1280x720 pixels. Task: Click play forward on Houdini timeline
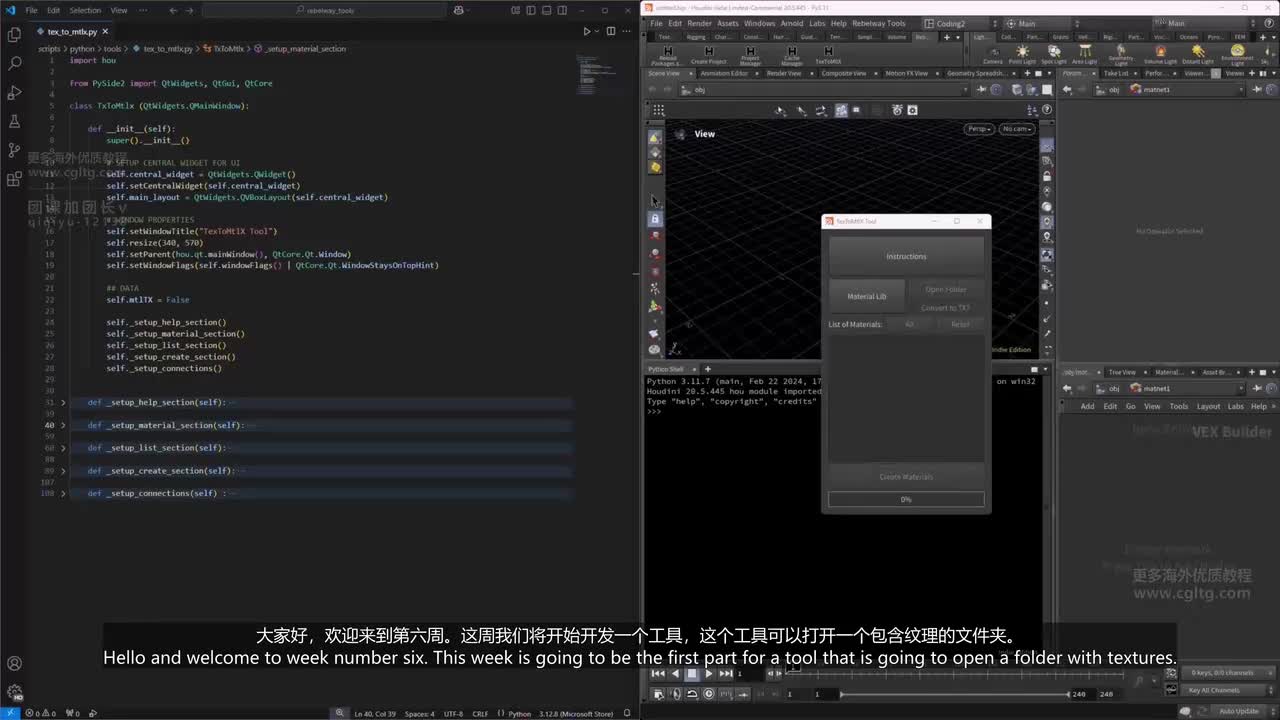click(708, 674)
